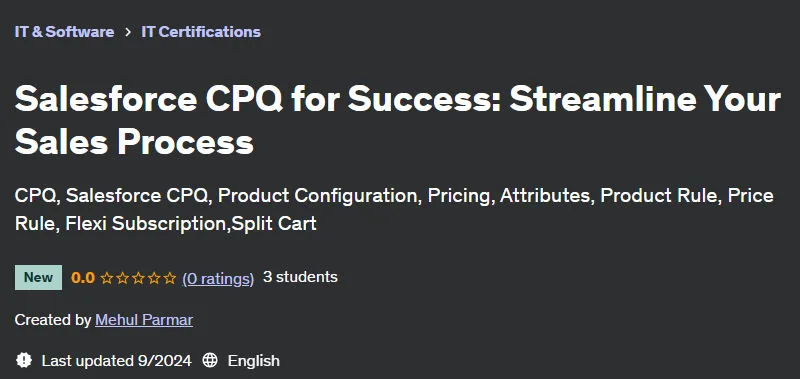The image size is (800, 379).
Task: Click the globe language icon
Action: (210, 360)
